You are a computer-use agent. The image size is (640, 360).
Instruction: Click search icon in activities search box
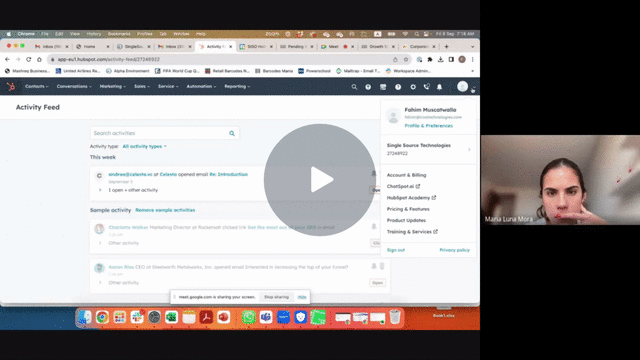point(232,133)
